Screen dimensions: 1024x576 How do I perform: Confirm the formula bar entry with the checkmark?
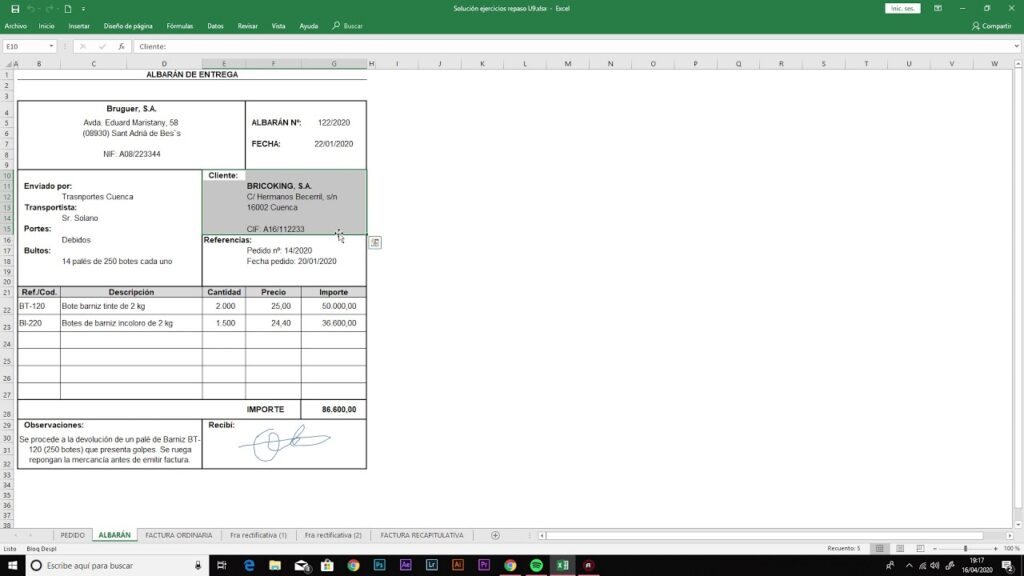point(102,46)
